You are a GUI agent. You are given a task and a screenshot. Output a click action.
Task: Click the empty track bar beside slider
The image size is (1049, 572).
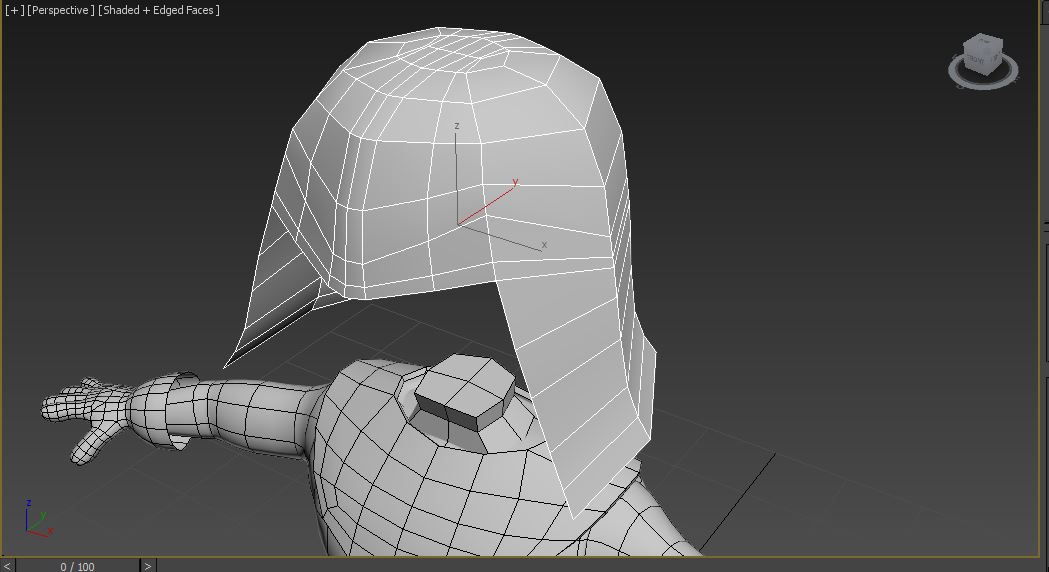coord(600,566)
